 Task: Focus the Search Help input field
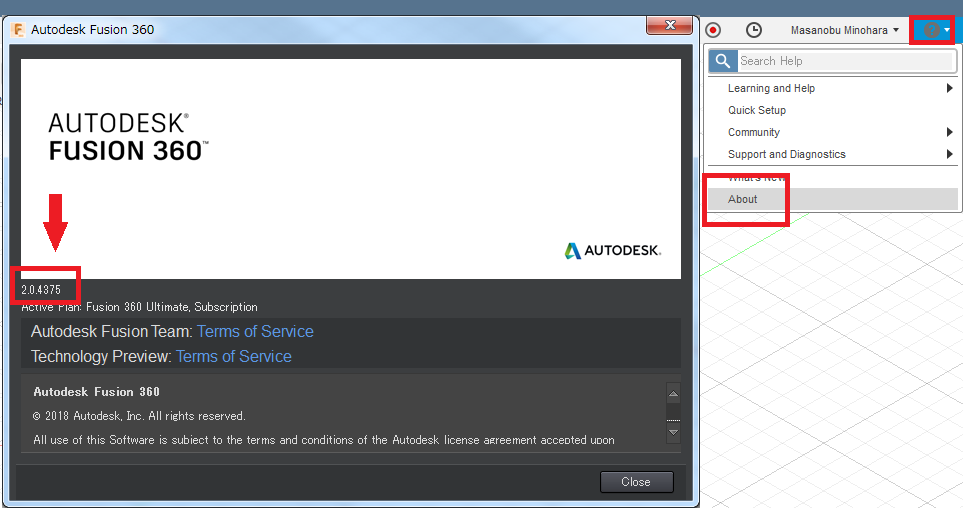[845, 61]
